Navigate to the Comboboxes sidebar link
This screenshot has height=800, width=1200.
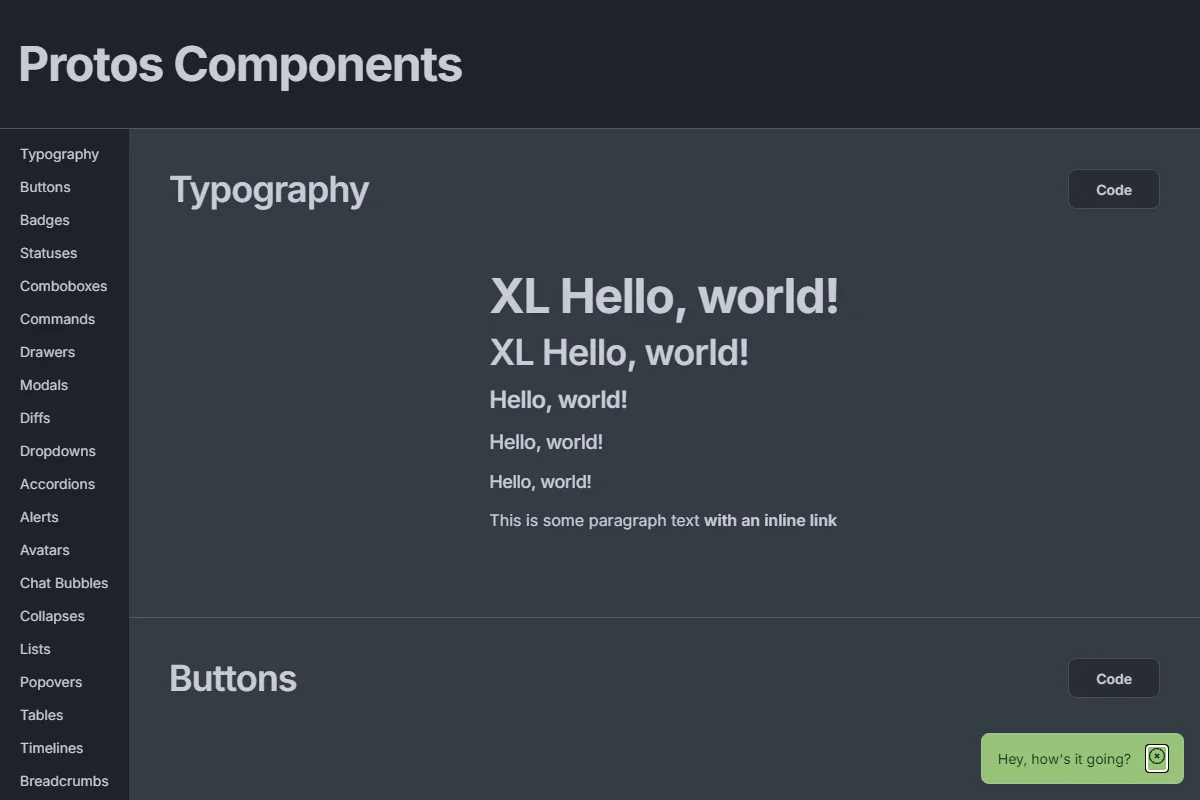click(x=63, y=286)
